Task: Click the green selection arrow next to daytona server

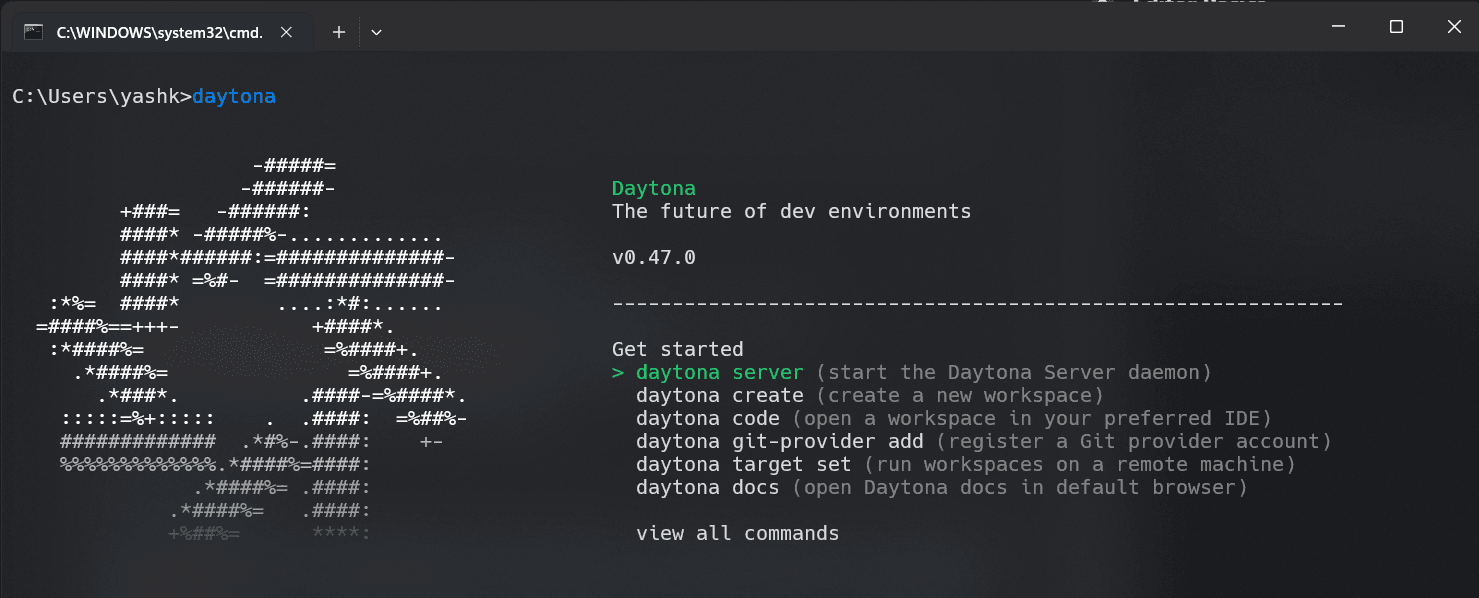Action: coord(618,371)
